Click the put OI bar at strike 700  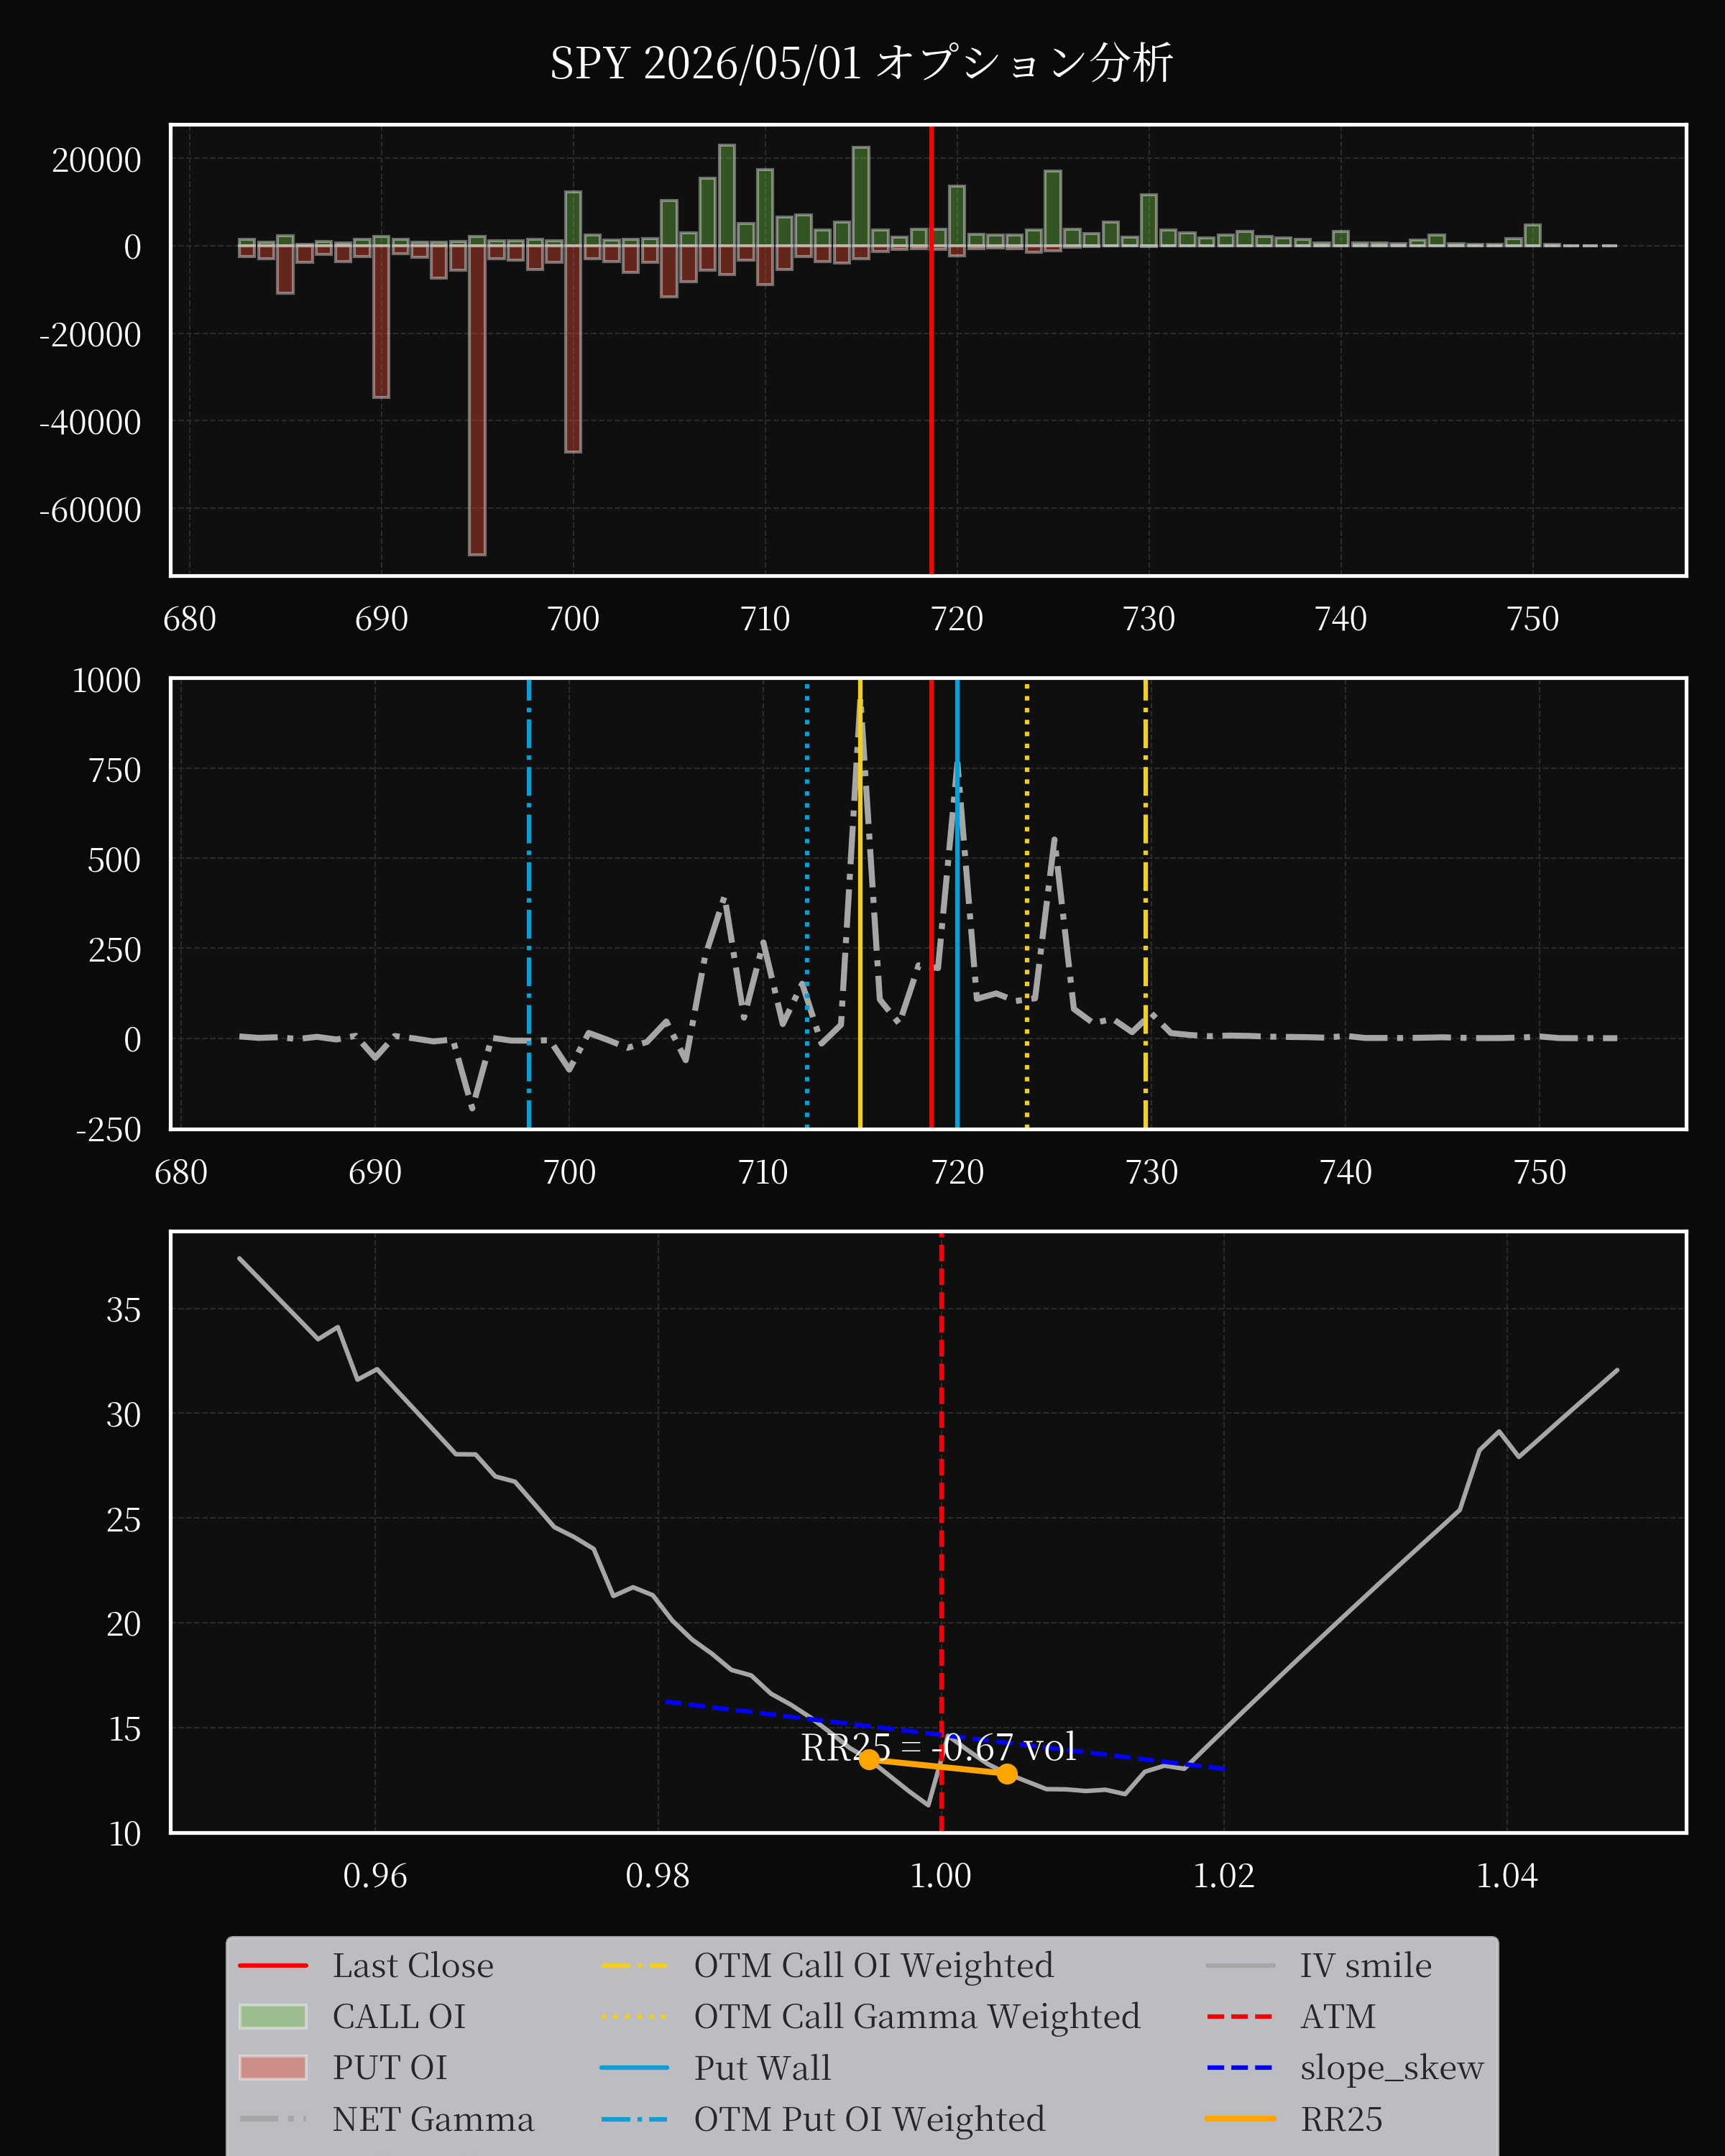pyautogui.click(x=573, y=349)
